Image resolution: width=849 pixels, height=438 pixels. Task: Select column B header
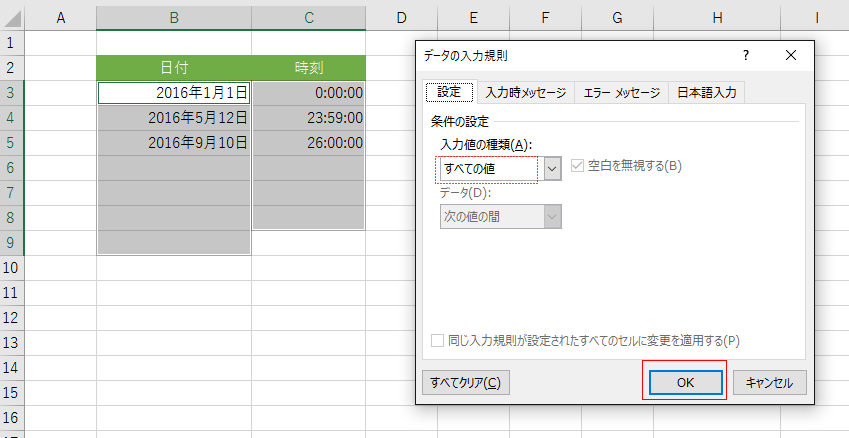pyautogui.click(x=174, y=17)
